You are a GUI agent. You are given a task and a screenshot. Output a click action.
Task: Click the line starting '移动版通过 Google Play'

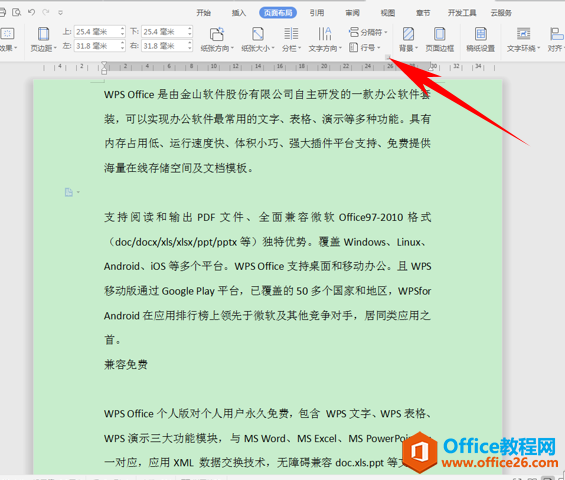(267, 291)
